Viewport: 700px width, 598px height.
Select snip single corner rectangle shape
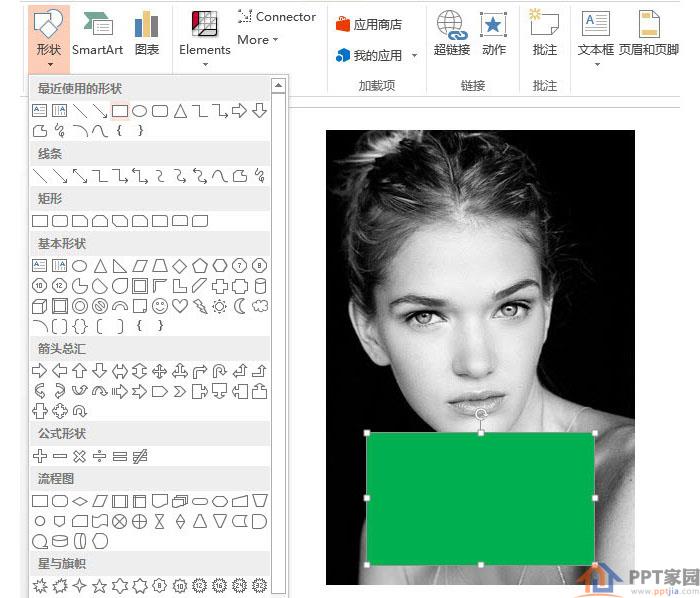click(x=80, y=221)
